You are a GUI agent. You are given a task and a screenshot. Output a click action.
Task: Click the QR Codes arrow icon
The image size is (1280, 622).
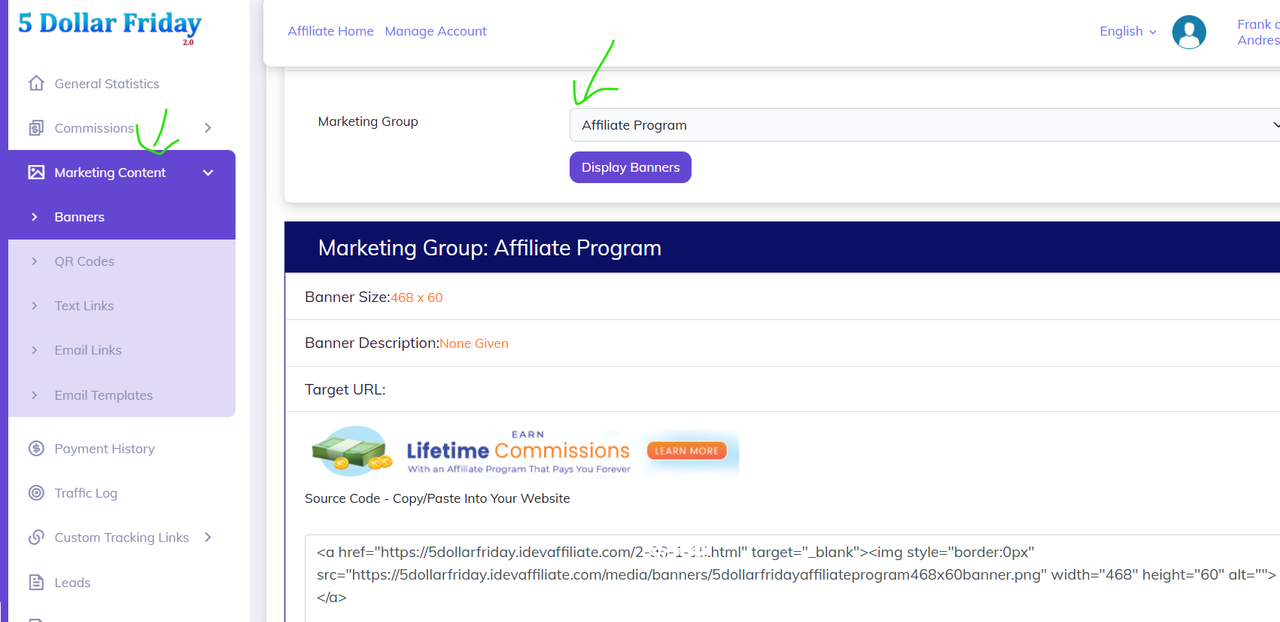click(x=35, y=261)
